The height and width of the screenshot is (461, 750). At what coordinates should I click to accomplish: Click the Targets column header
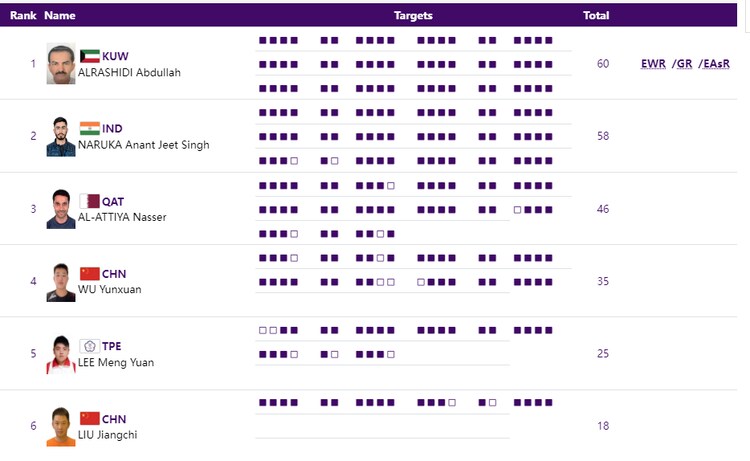point(413,16)
